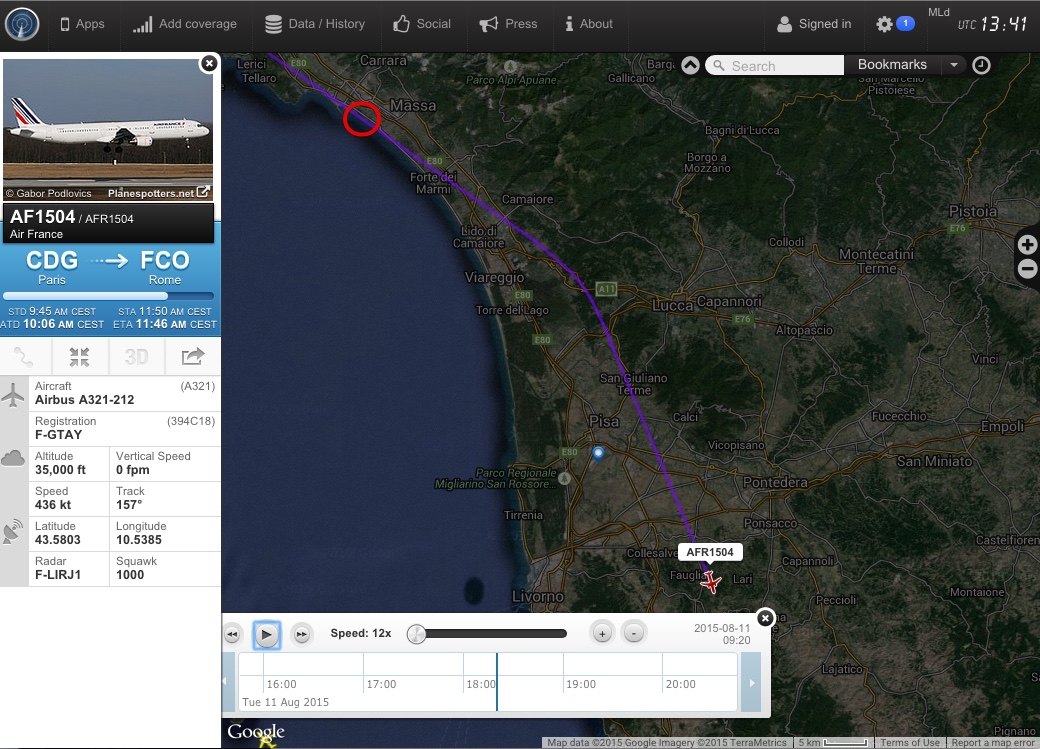This screenshot has width=1040, height=749.
Task: Switch to 3D view
Action: point(137,357)
